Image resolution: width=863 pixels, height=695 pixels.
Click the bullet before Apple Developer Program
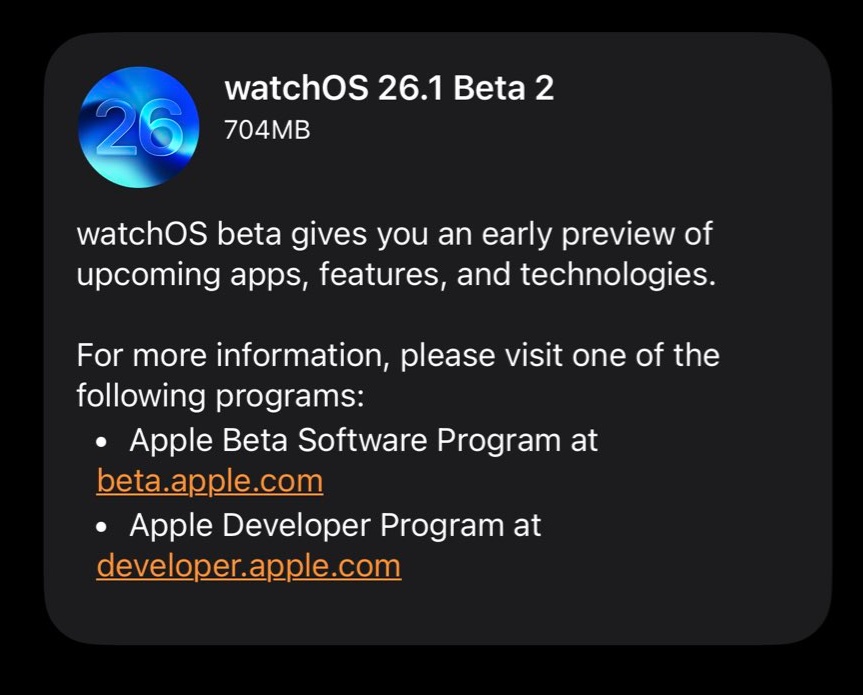click(101, 527)
